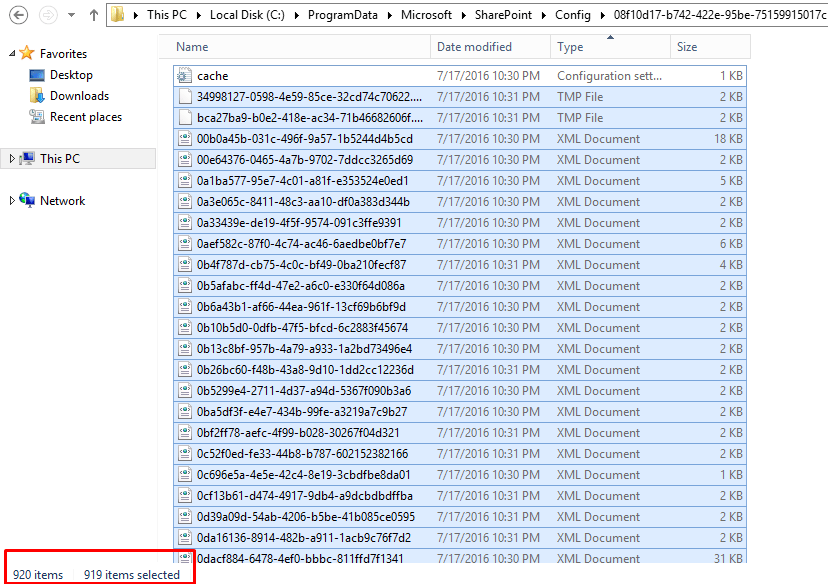The height and width of the screenshot is (584, 828).
Task: Click XML icon for 0b10b5d0-0dfb file
Action: point(184,328)
